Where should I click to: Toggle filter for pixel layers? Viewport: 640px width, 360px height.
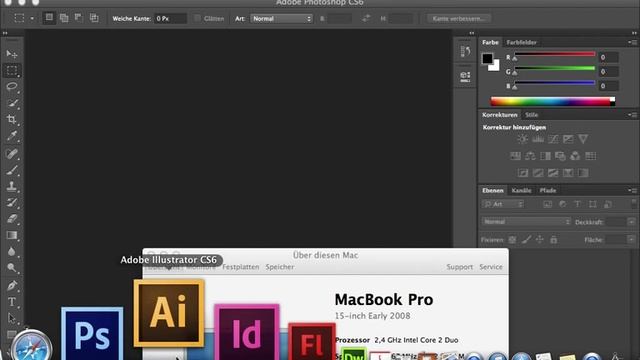pos(547,204)
